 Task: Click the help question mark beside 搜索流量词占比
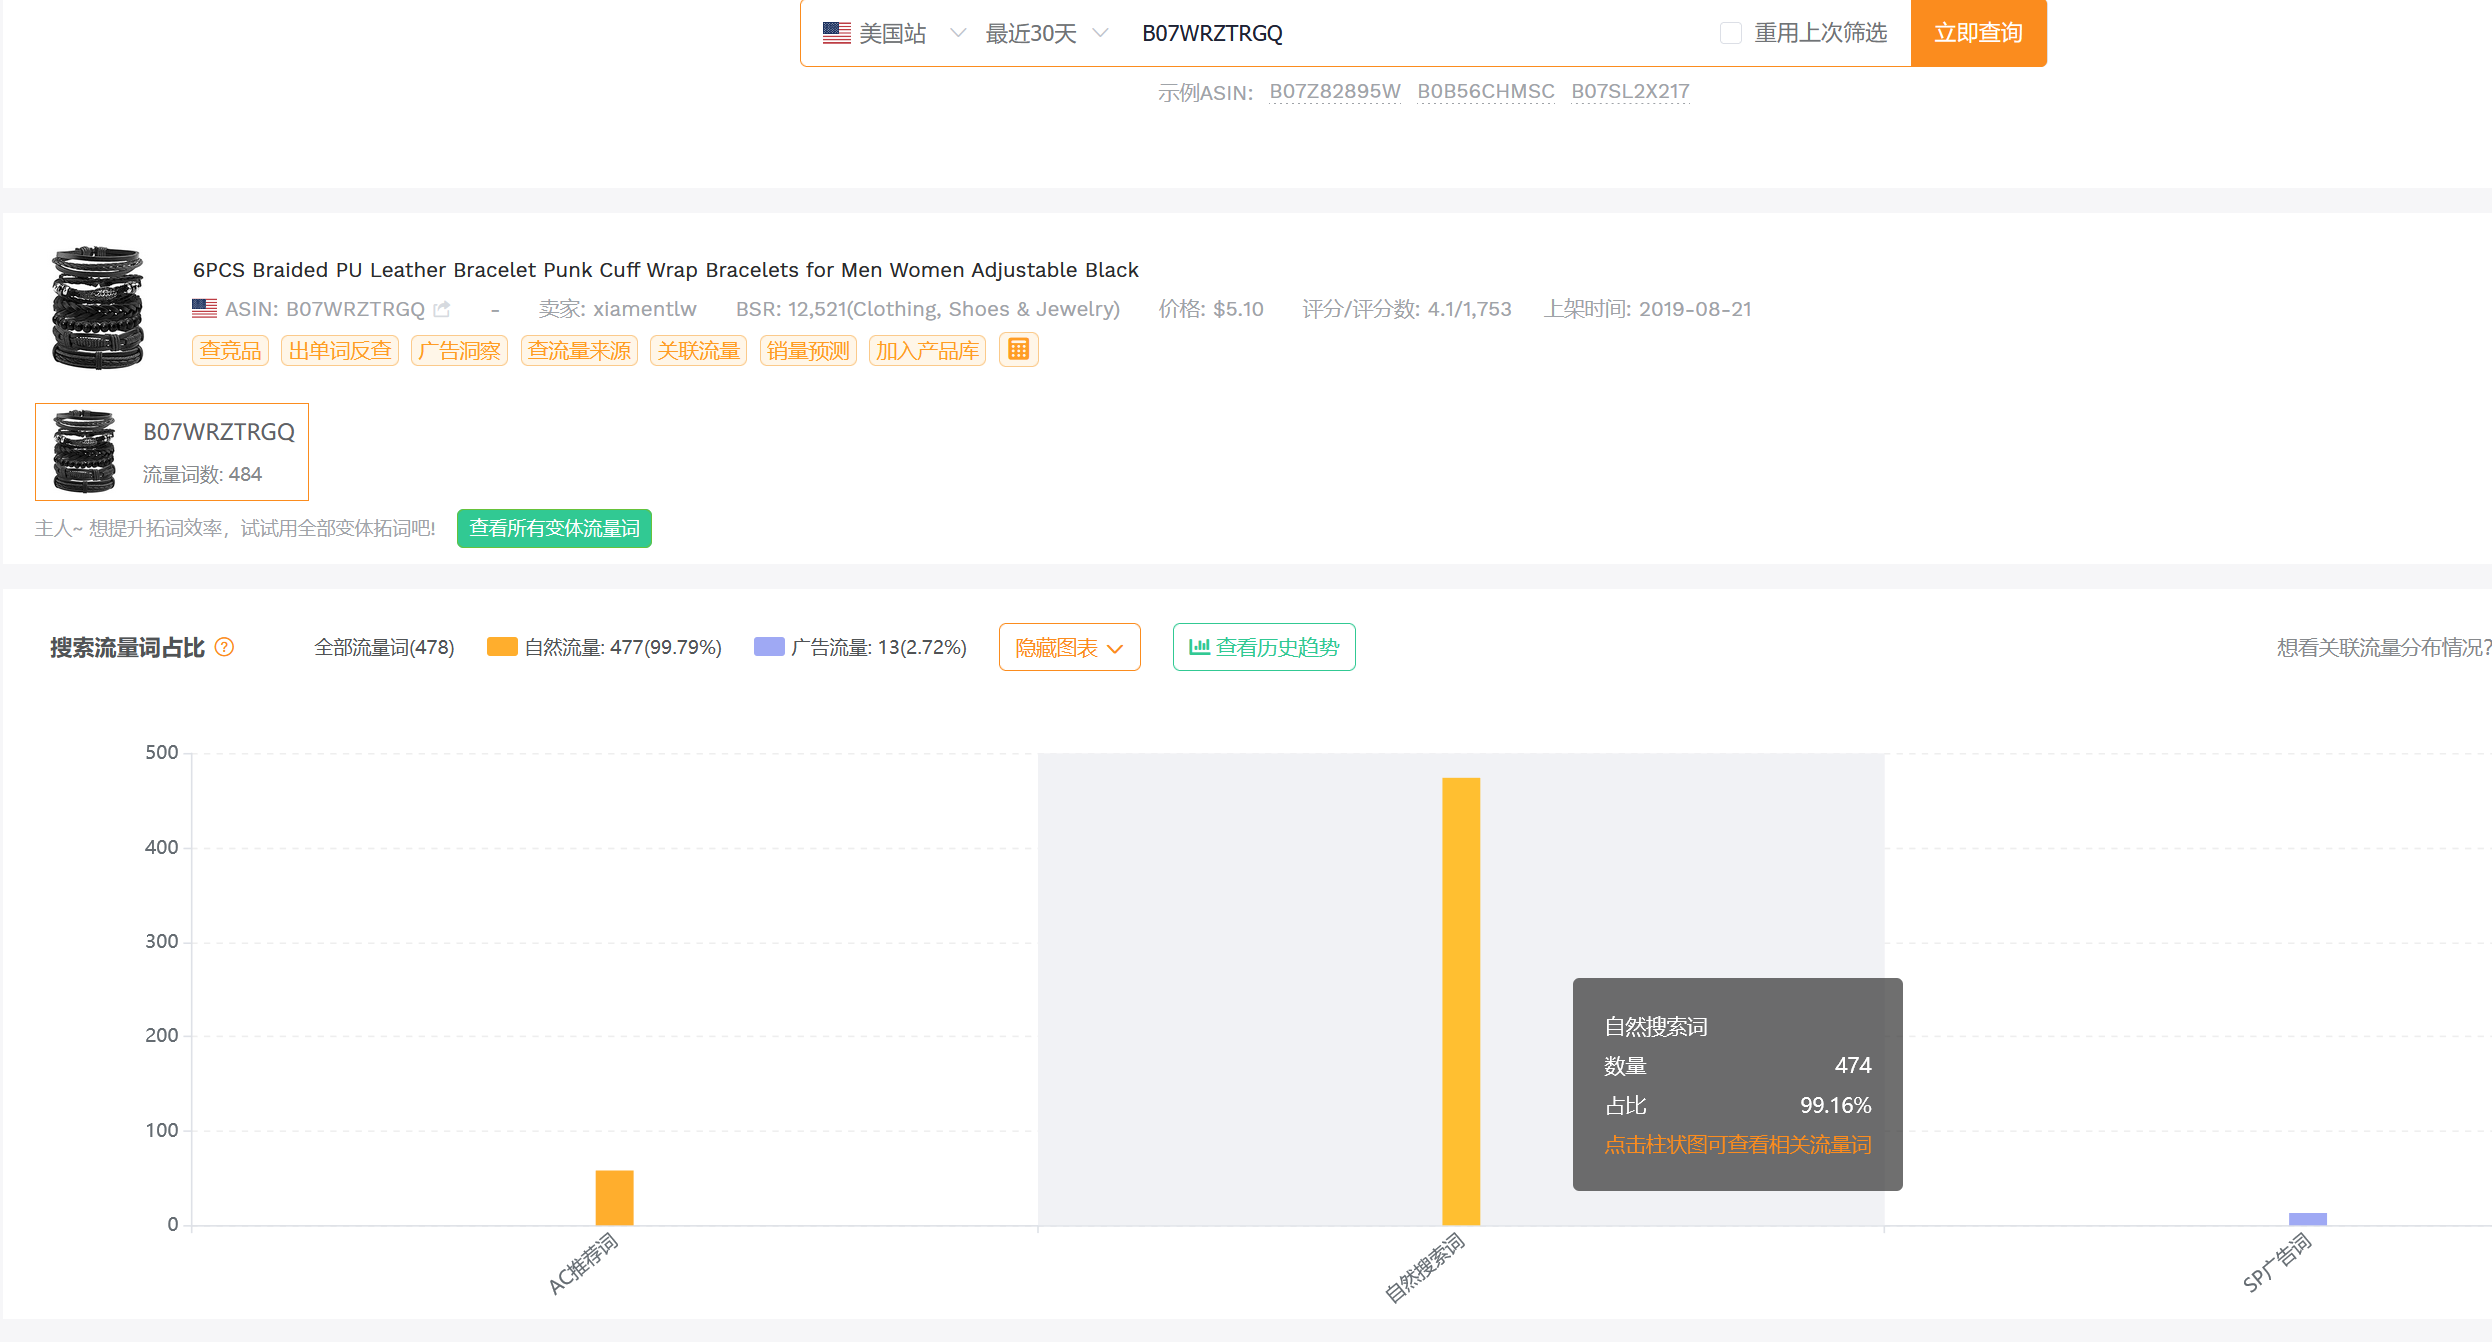225,647
